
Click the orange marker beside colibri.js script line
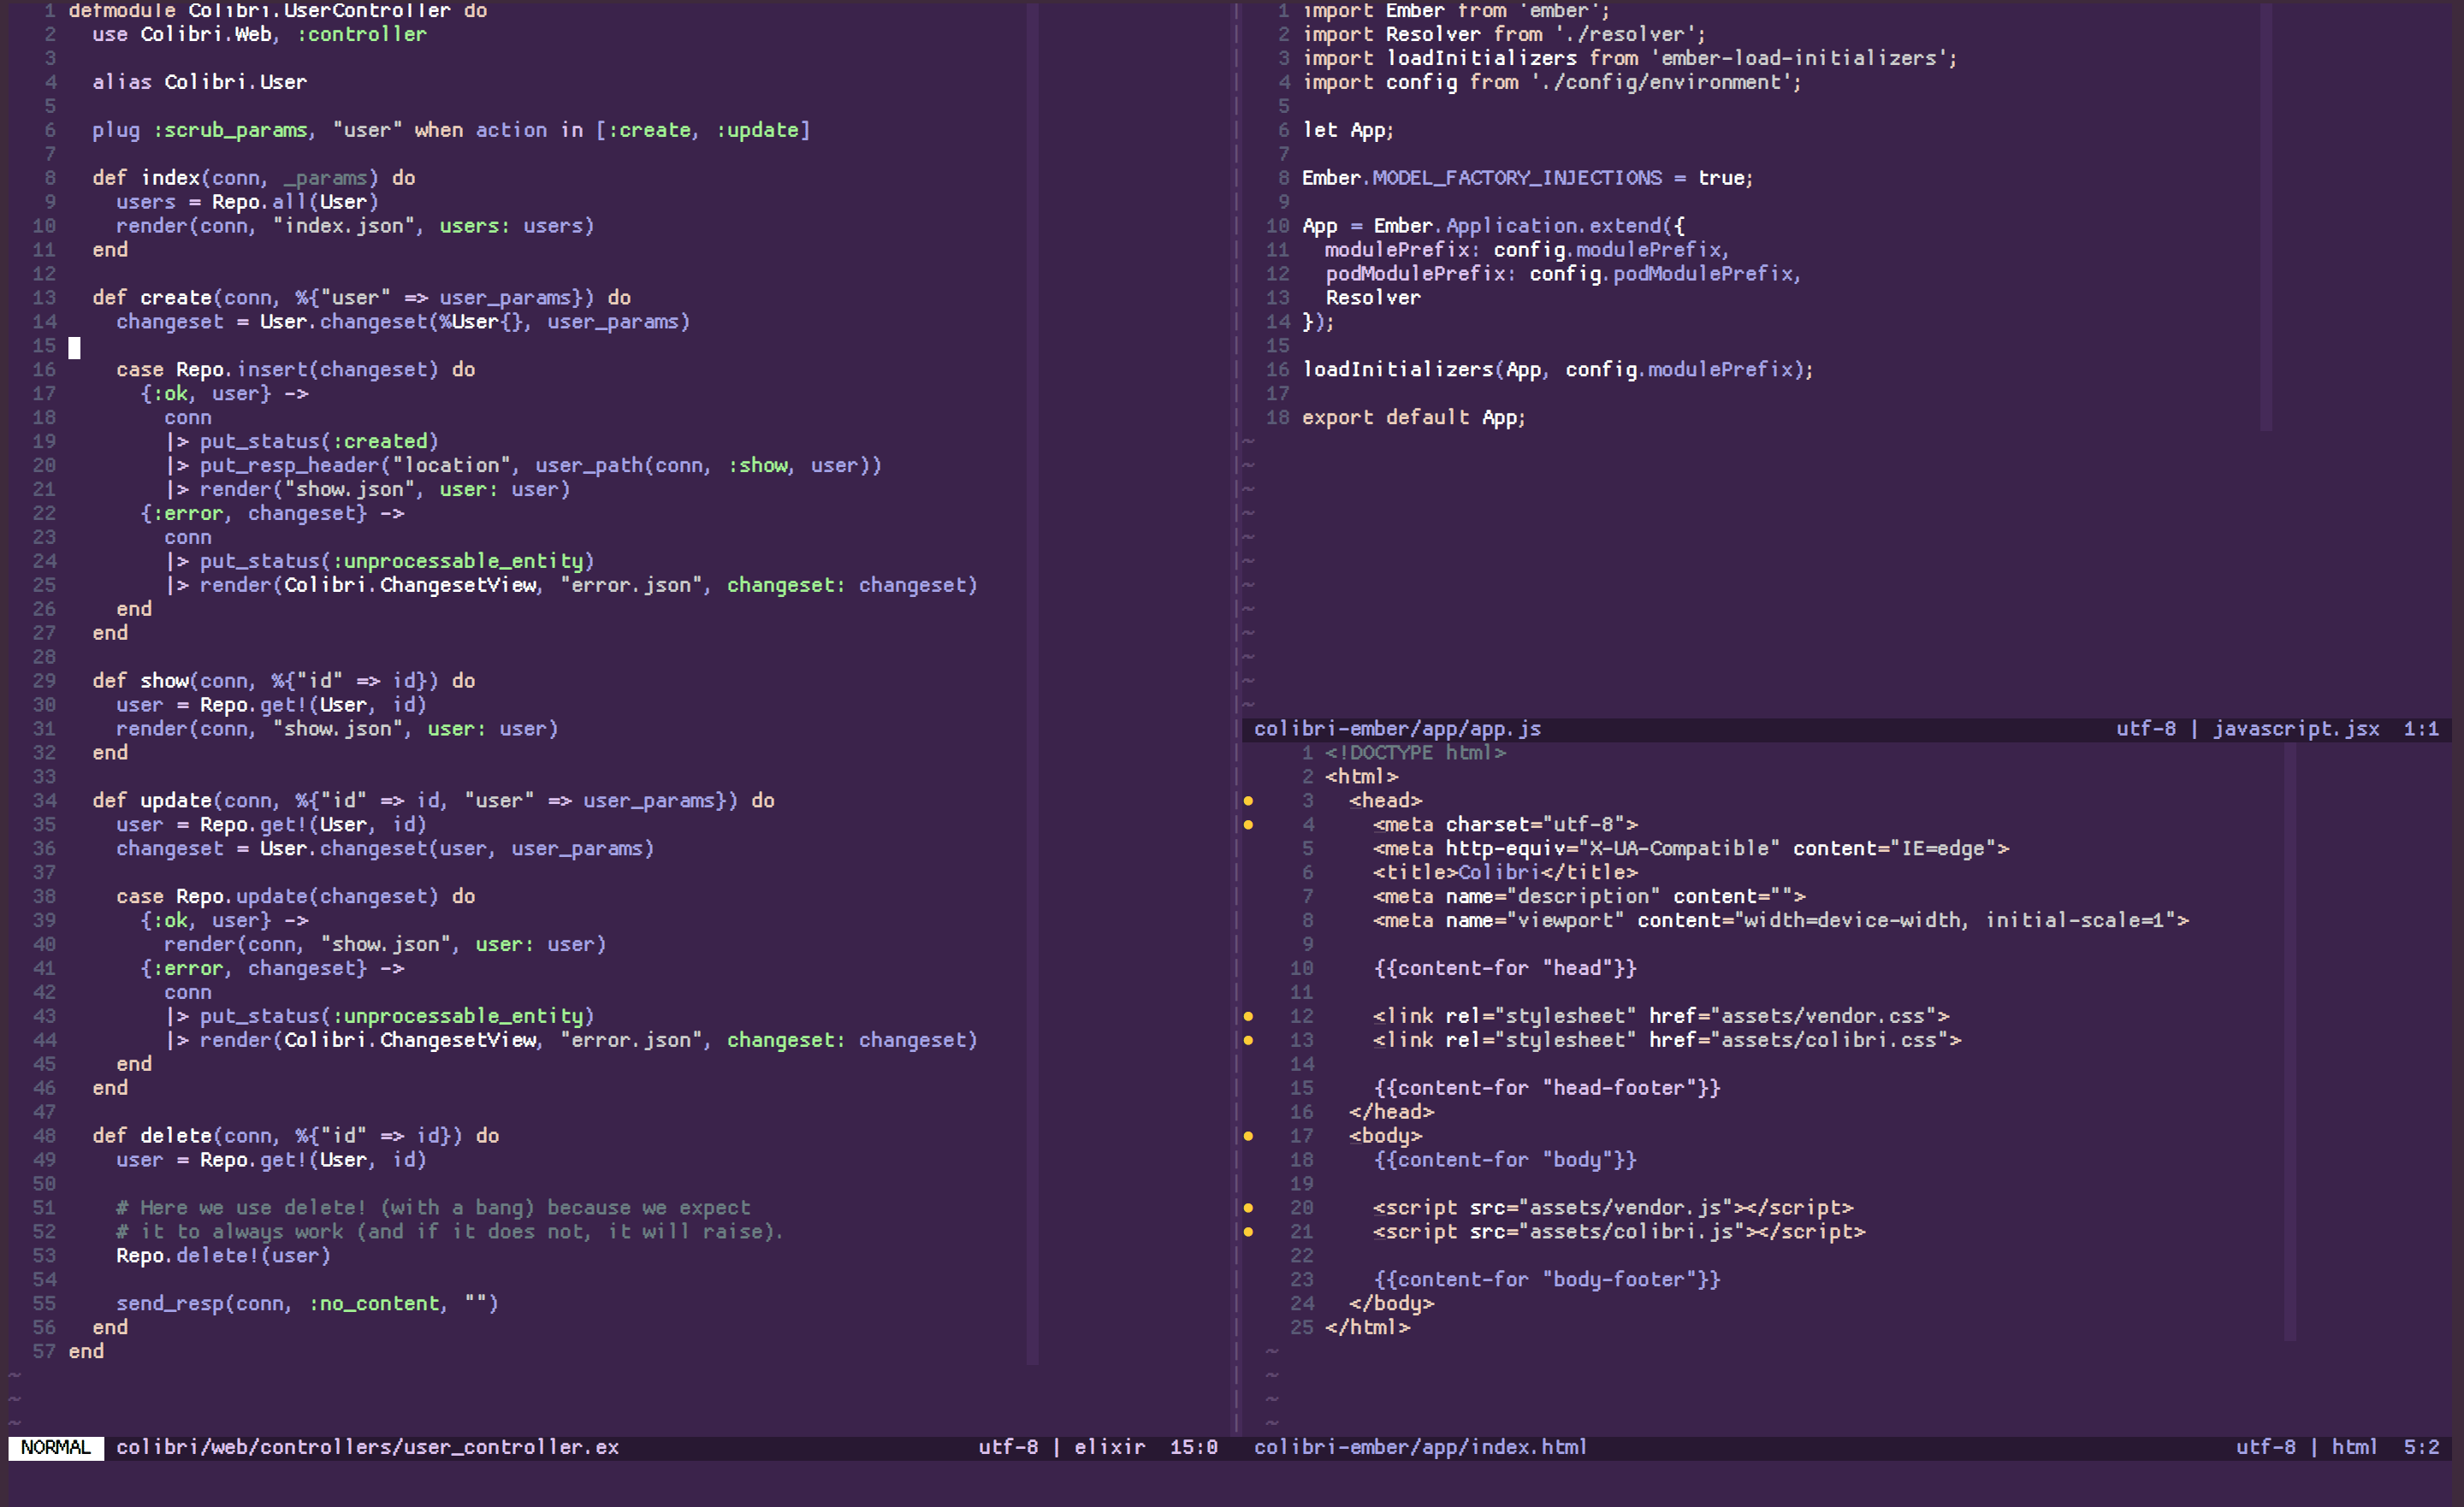pos(1248,1232)
